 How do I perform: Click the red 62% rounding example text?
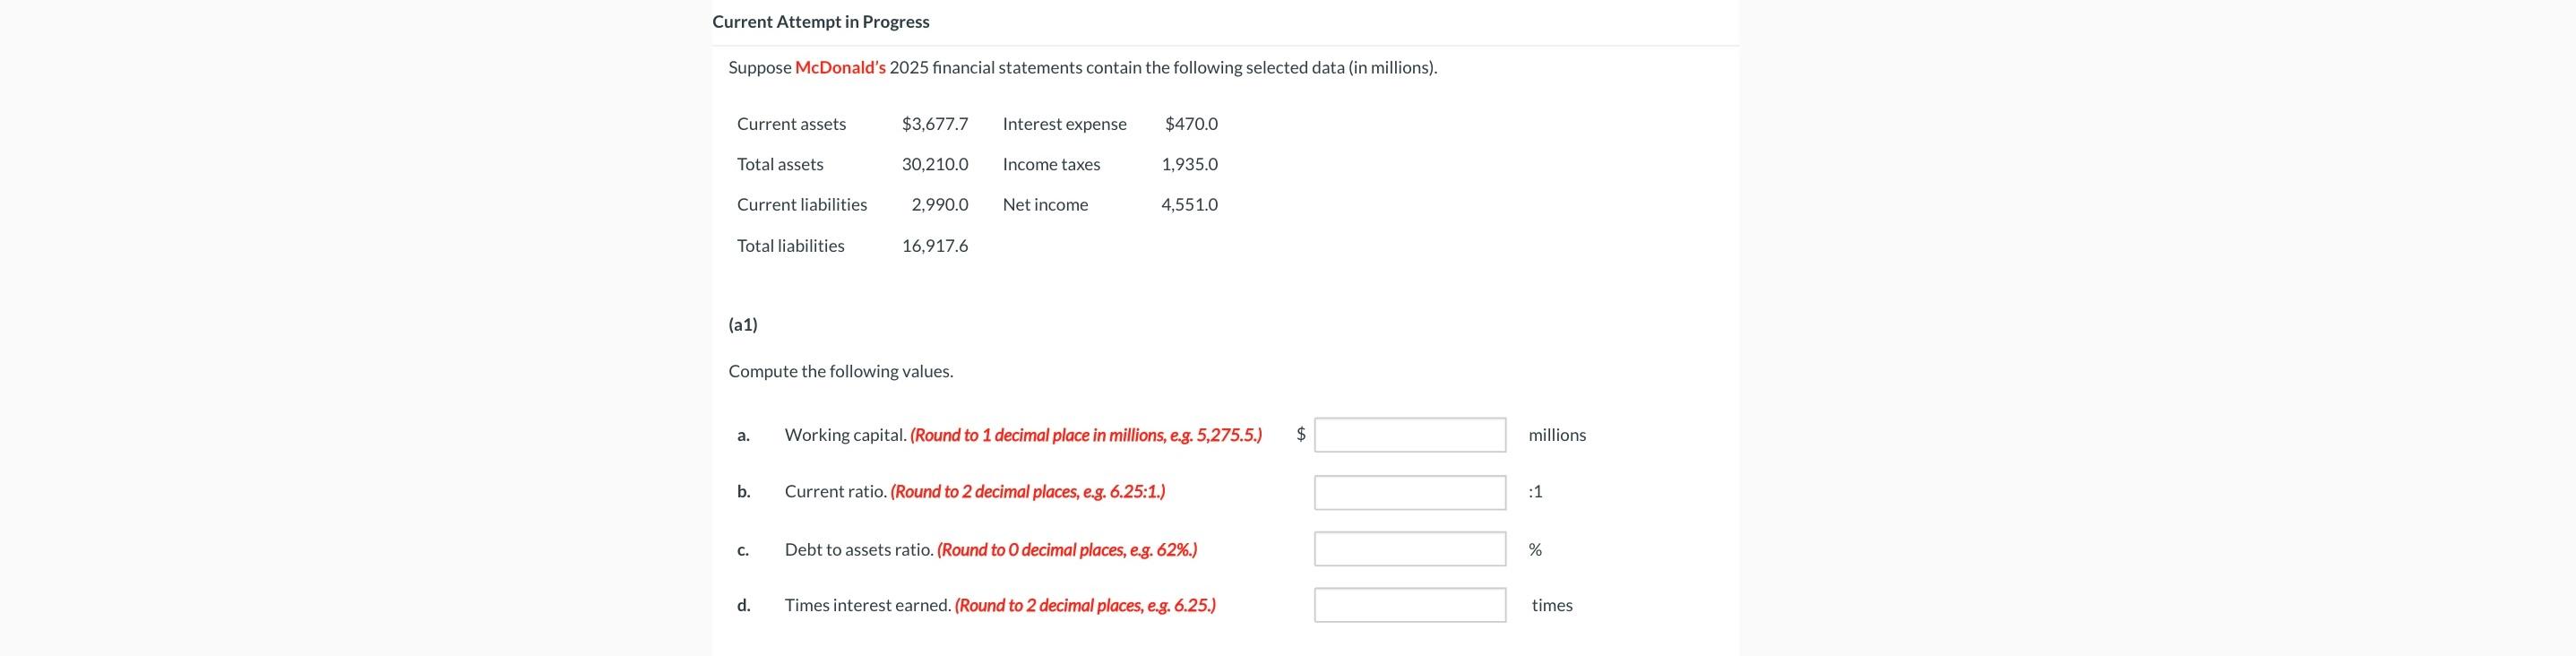point(1067,550)
